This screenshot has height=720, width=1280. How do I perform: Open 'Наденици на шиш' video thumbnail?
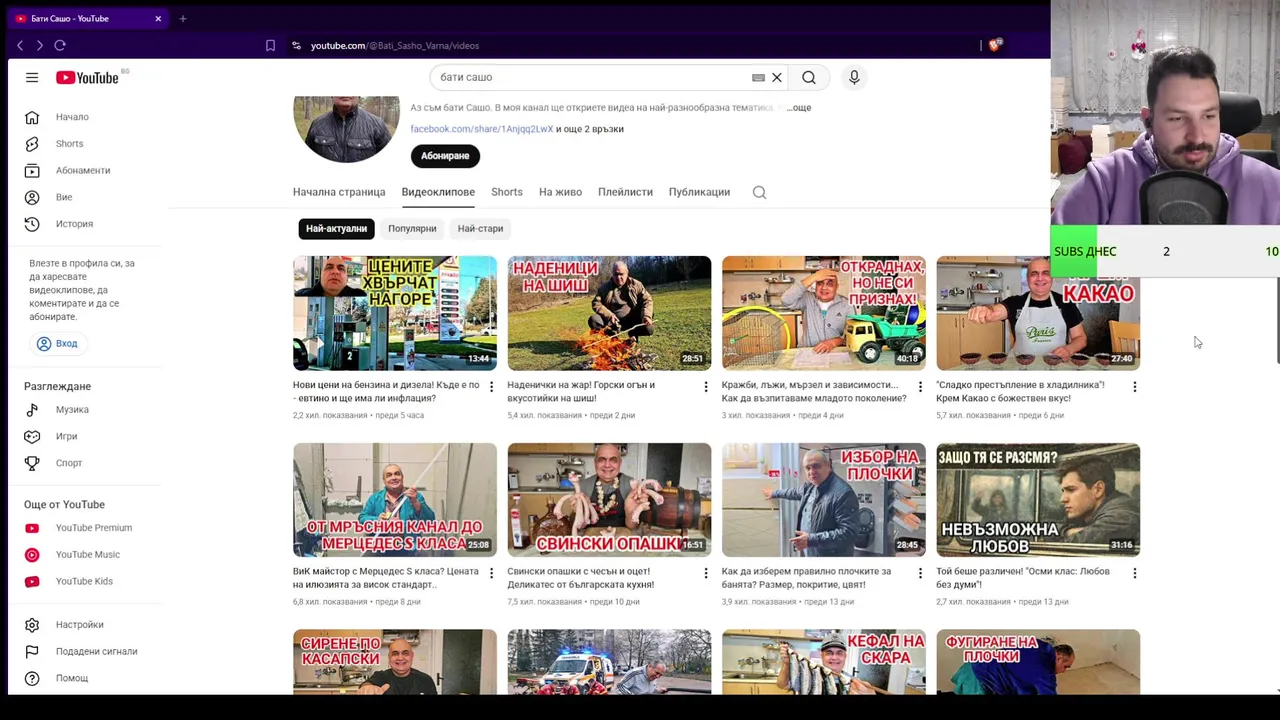609,313
